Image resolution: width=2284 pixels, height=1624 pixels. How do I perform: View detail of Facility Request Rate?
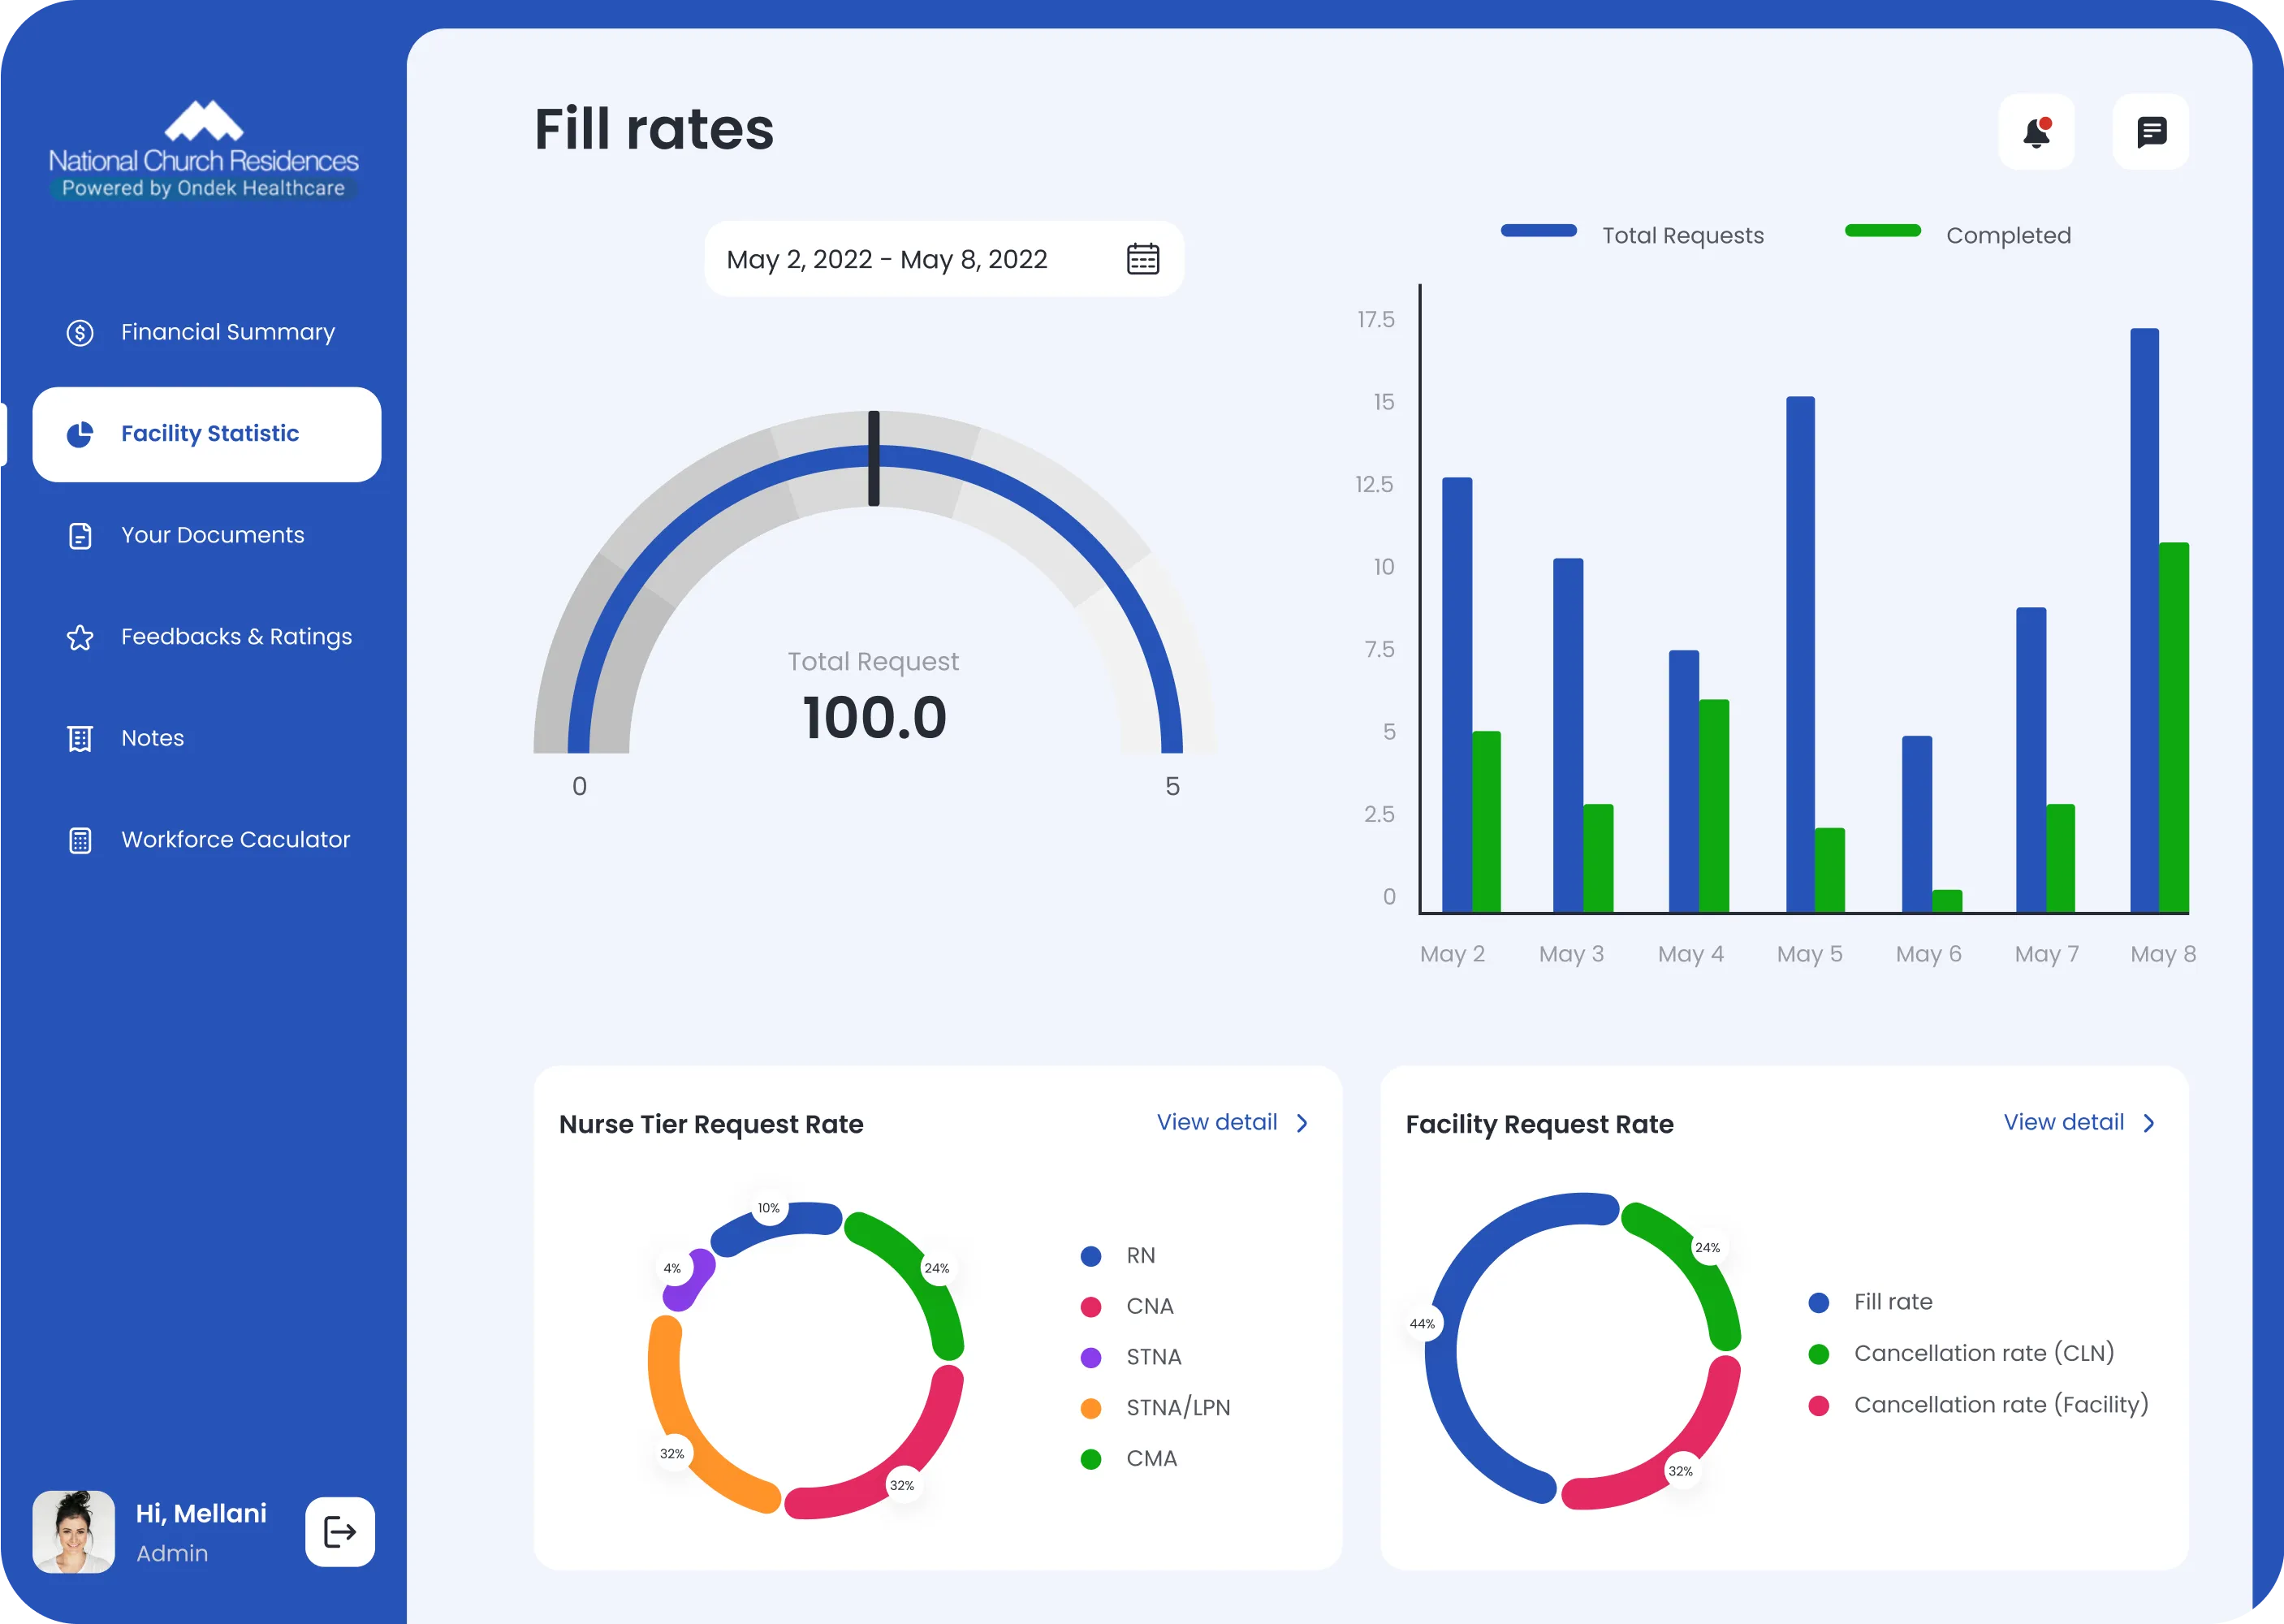[x=2064, y=1122]
